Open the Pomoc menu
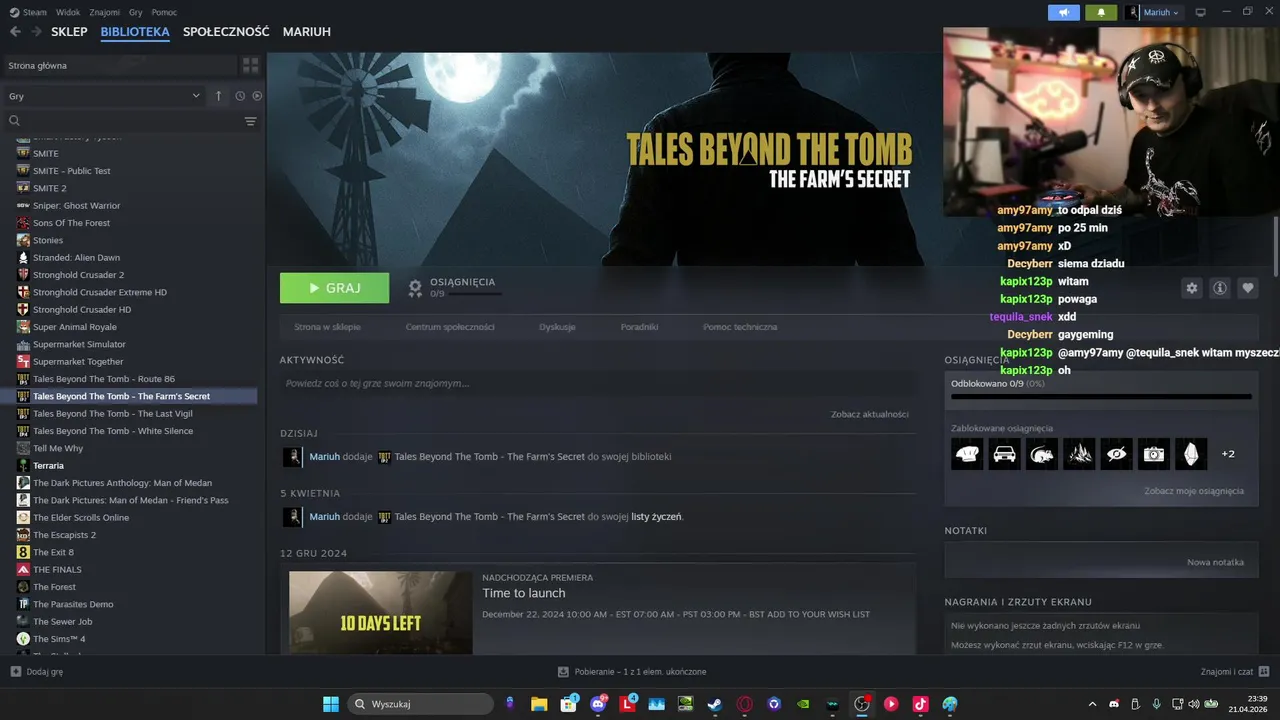The image size is (1280, 720). coord(164,12)
